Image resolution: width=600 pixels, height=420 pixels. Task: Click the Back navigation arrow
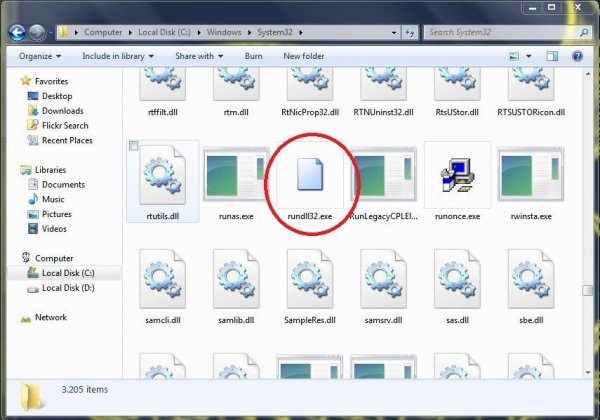(17, 33)
